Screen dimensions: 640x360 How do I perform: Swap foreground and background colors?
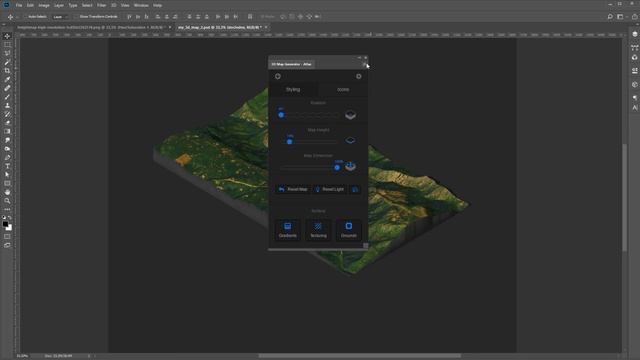pyautogui.click(x=10, y=218)
